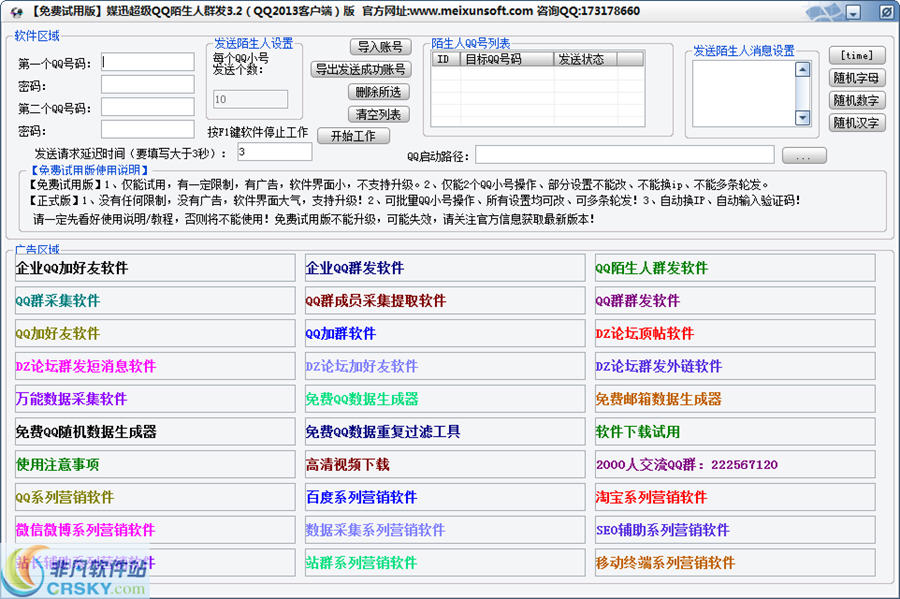The image size is (900, 599).
Task: Open the DZ论坛顶帖软件 ad link
Action: pyautogui.click(x=735, y=333)
